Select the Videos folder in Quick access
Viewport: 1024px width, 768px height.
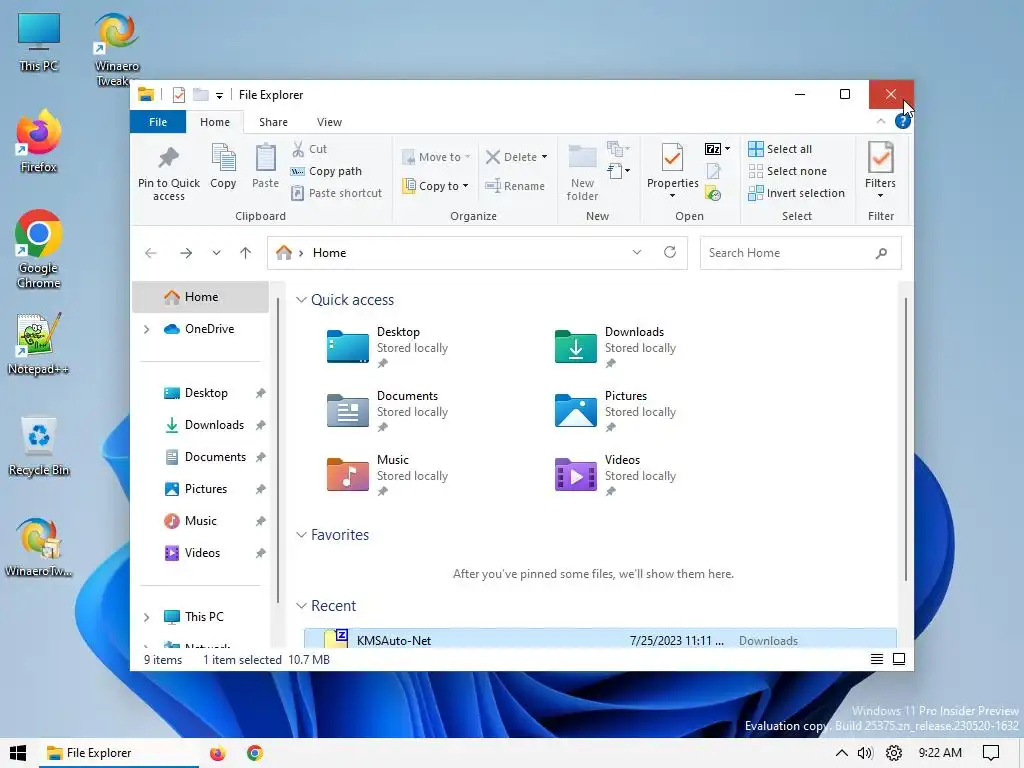coord(616,475)
